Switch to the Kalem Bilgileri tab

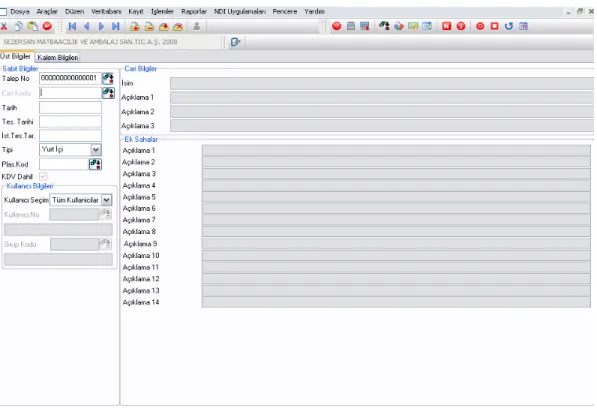pyautogui.click(x=57, y=57)
